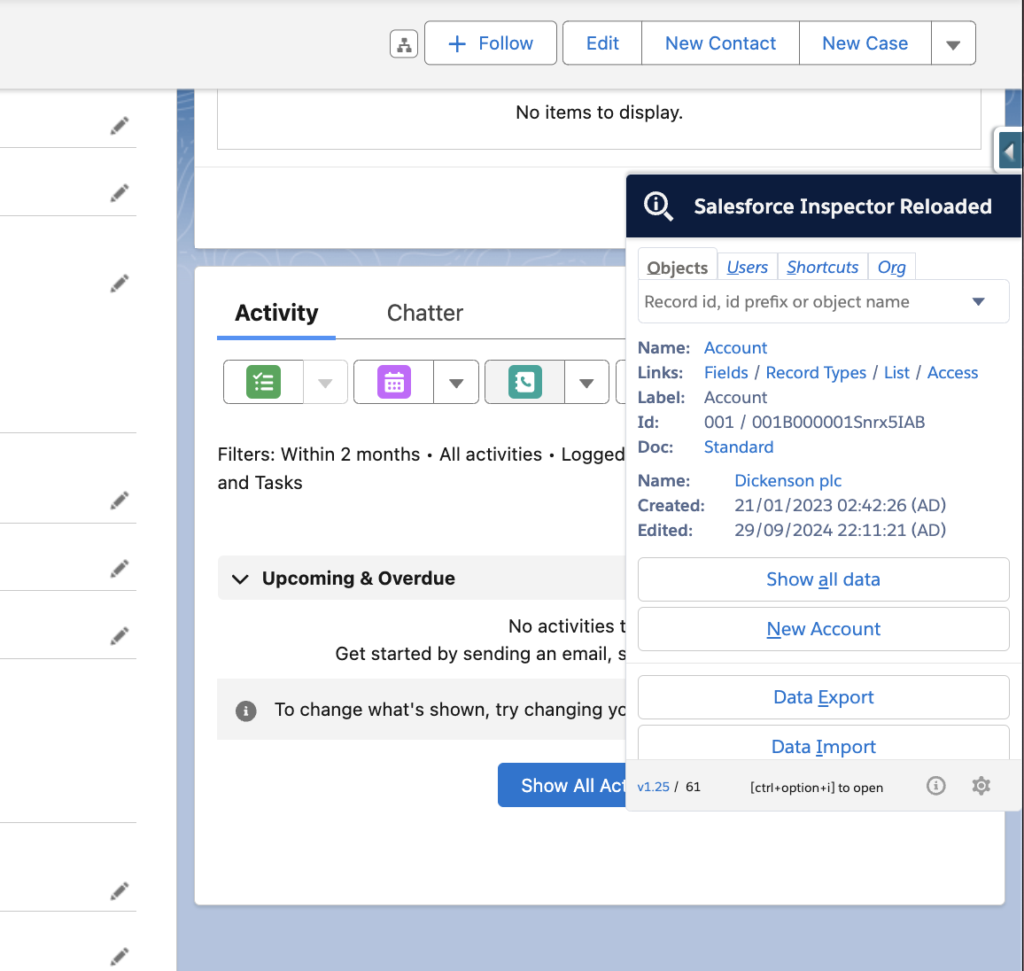Image resolution: width=1024 pixels, height=971 pixels.
Task: Select the Objects tab in Inspector
Action: pyautogui.click(x=677, y=268)
